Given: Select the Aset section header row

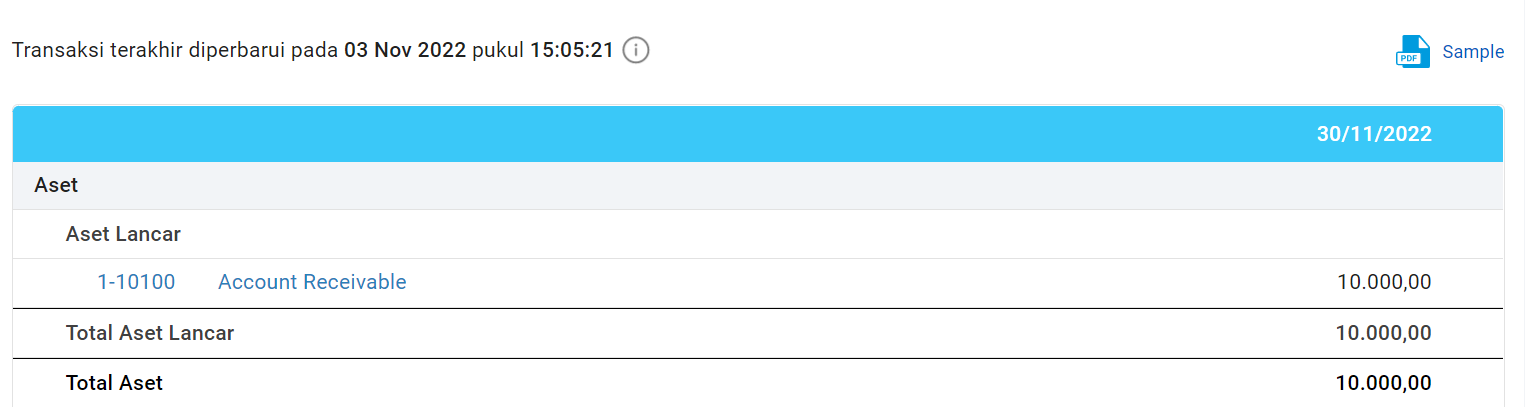Looking at the screenshot, I should click(56, 185).
